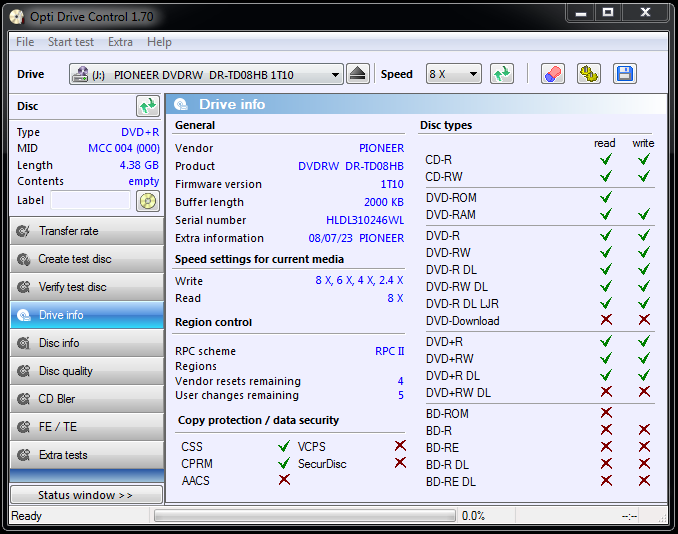678x534 pixels.
Task: Refresh speed list with green arrows icon
Action: click(502, 74)
